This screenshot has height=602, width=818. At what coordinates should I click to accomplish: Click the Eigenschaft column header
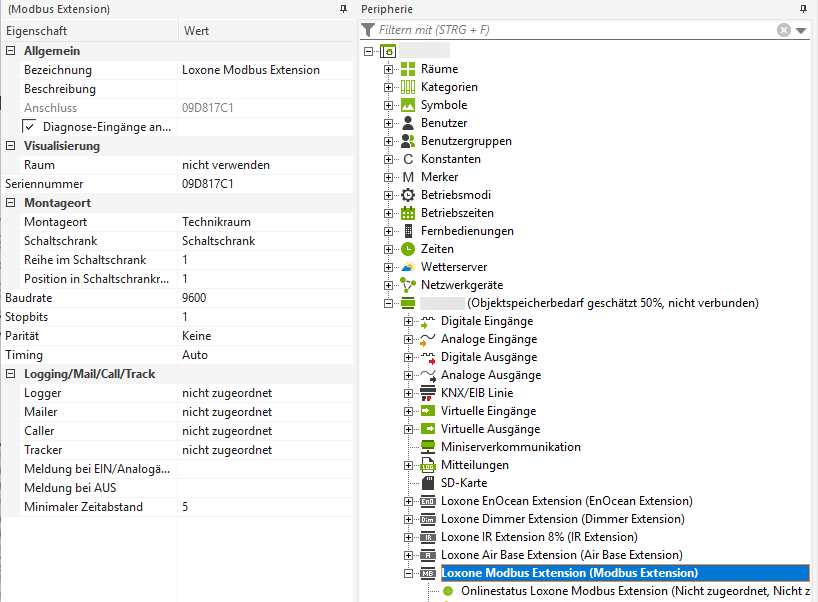click(x=90, y=31)
